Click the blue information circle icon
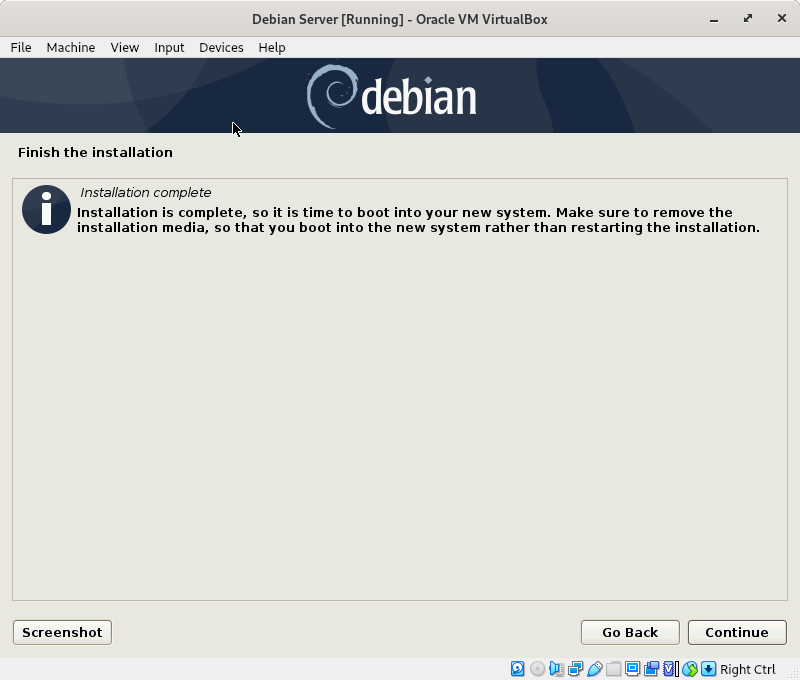800x680 pixels. (x=46, y=209)
